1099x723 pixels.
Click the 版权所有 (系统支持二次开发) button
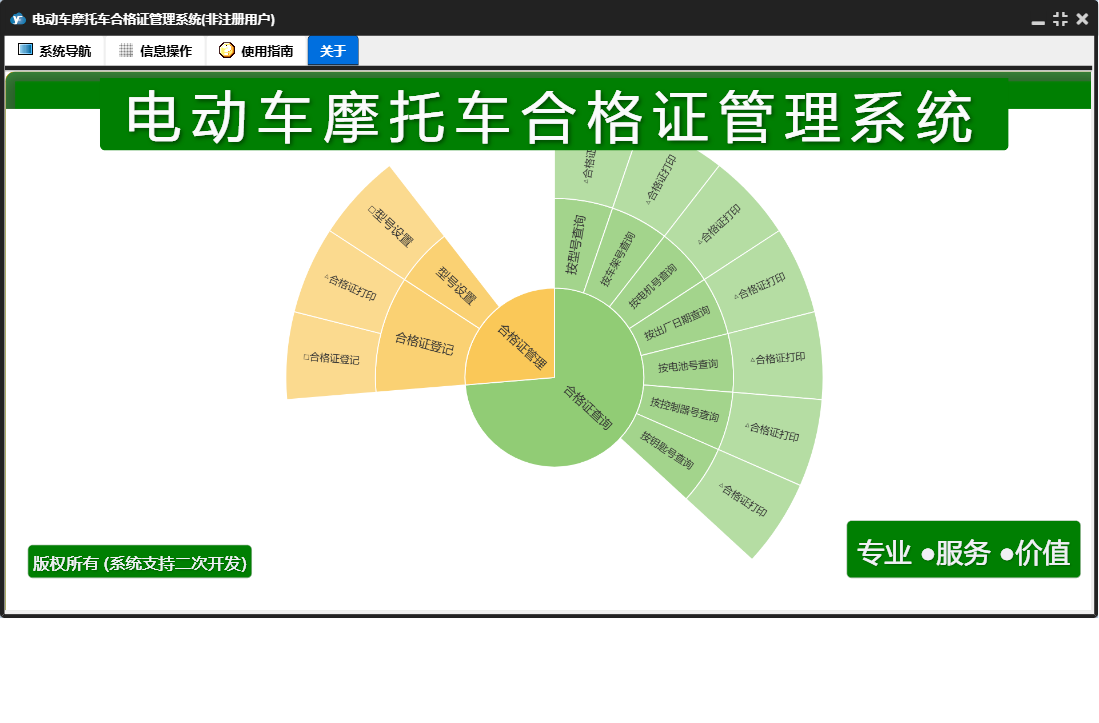point(139,562)
